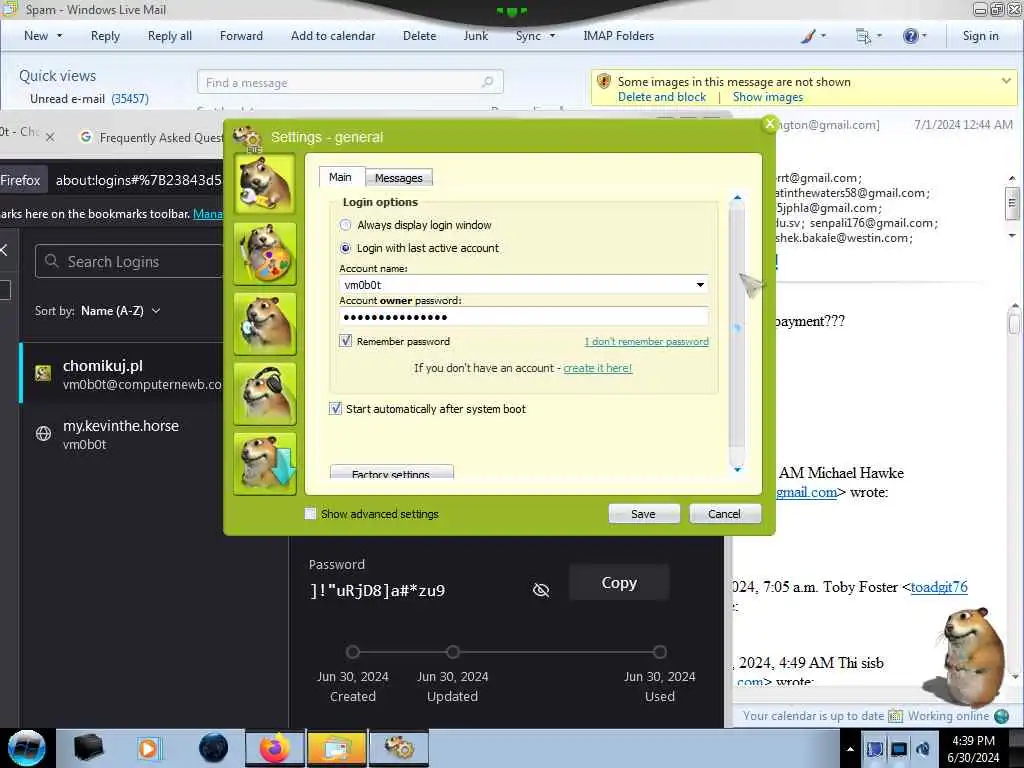Click the Windows Start orb
Screen dimensions: 1024x768
coord(27,748)
